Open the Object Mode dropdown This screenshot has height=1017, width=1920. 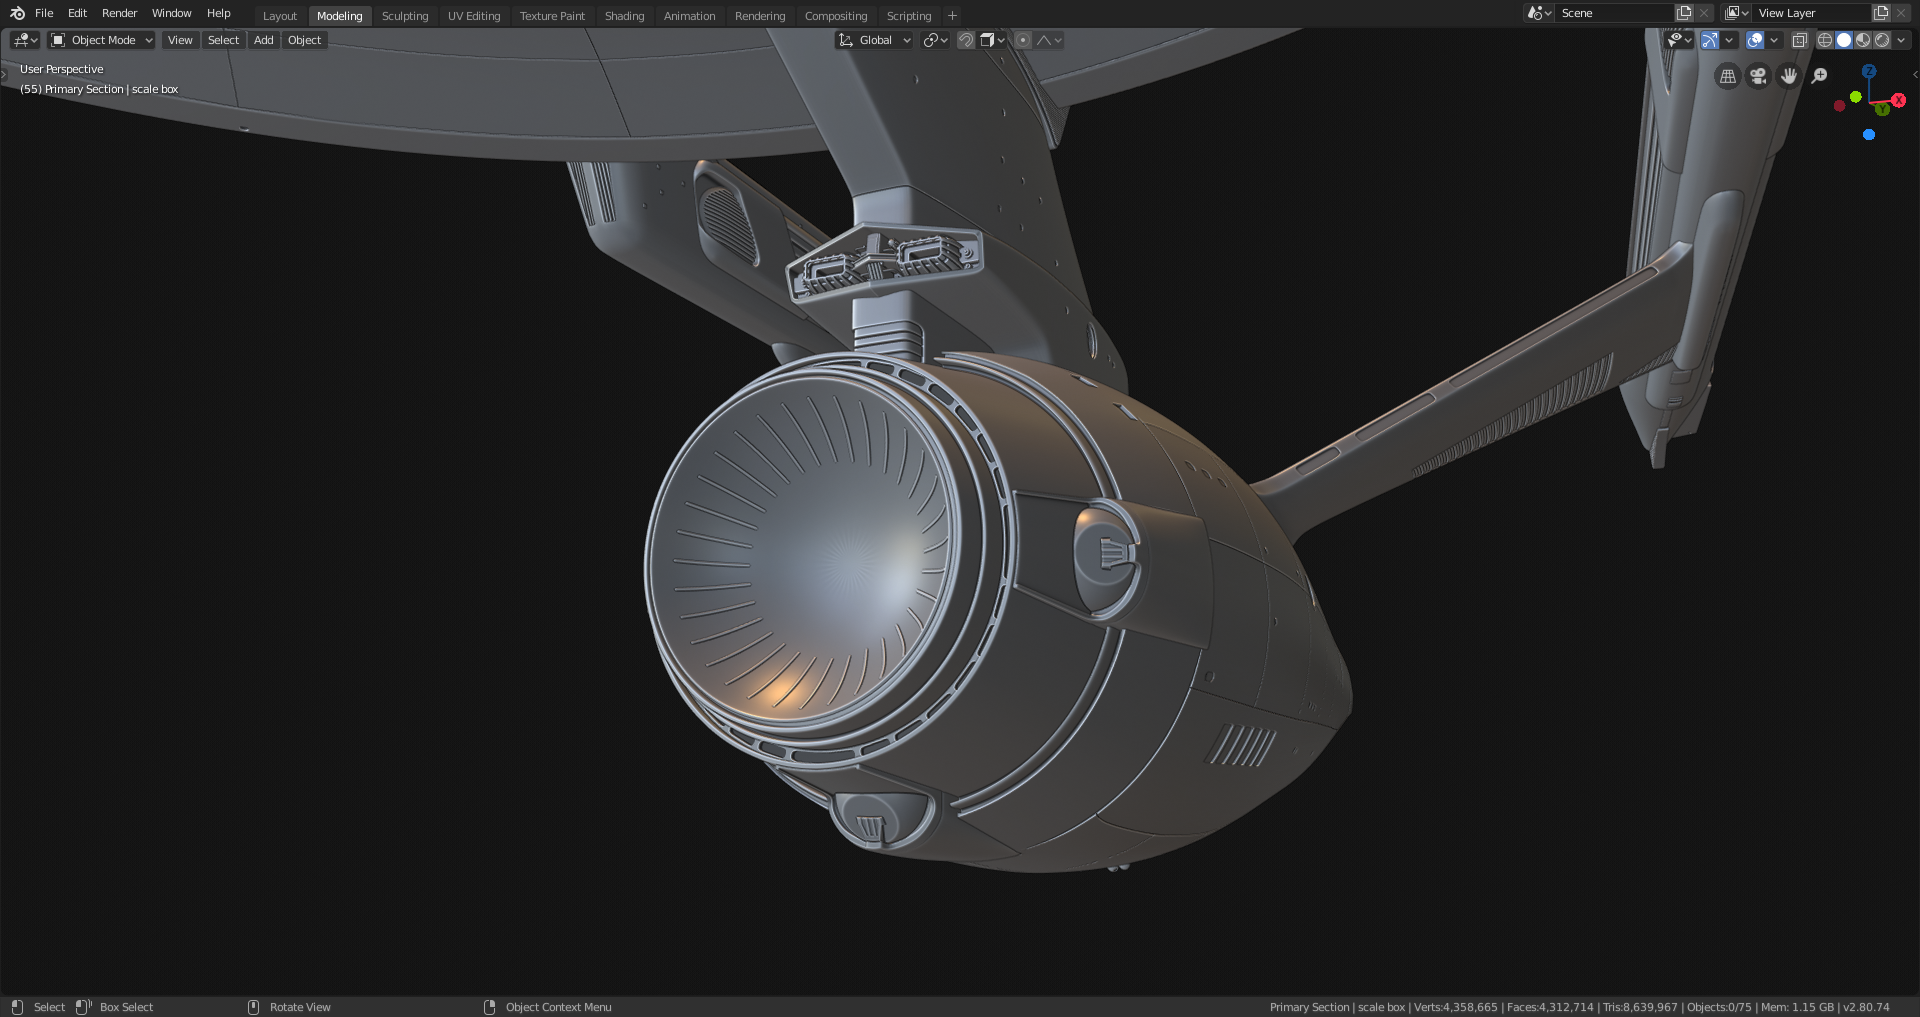[102, 40]
